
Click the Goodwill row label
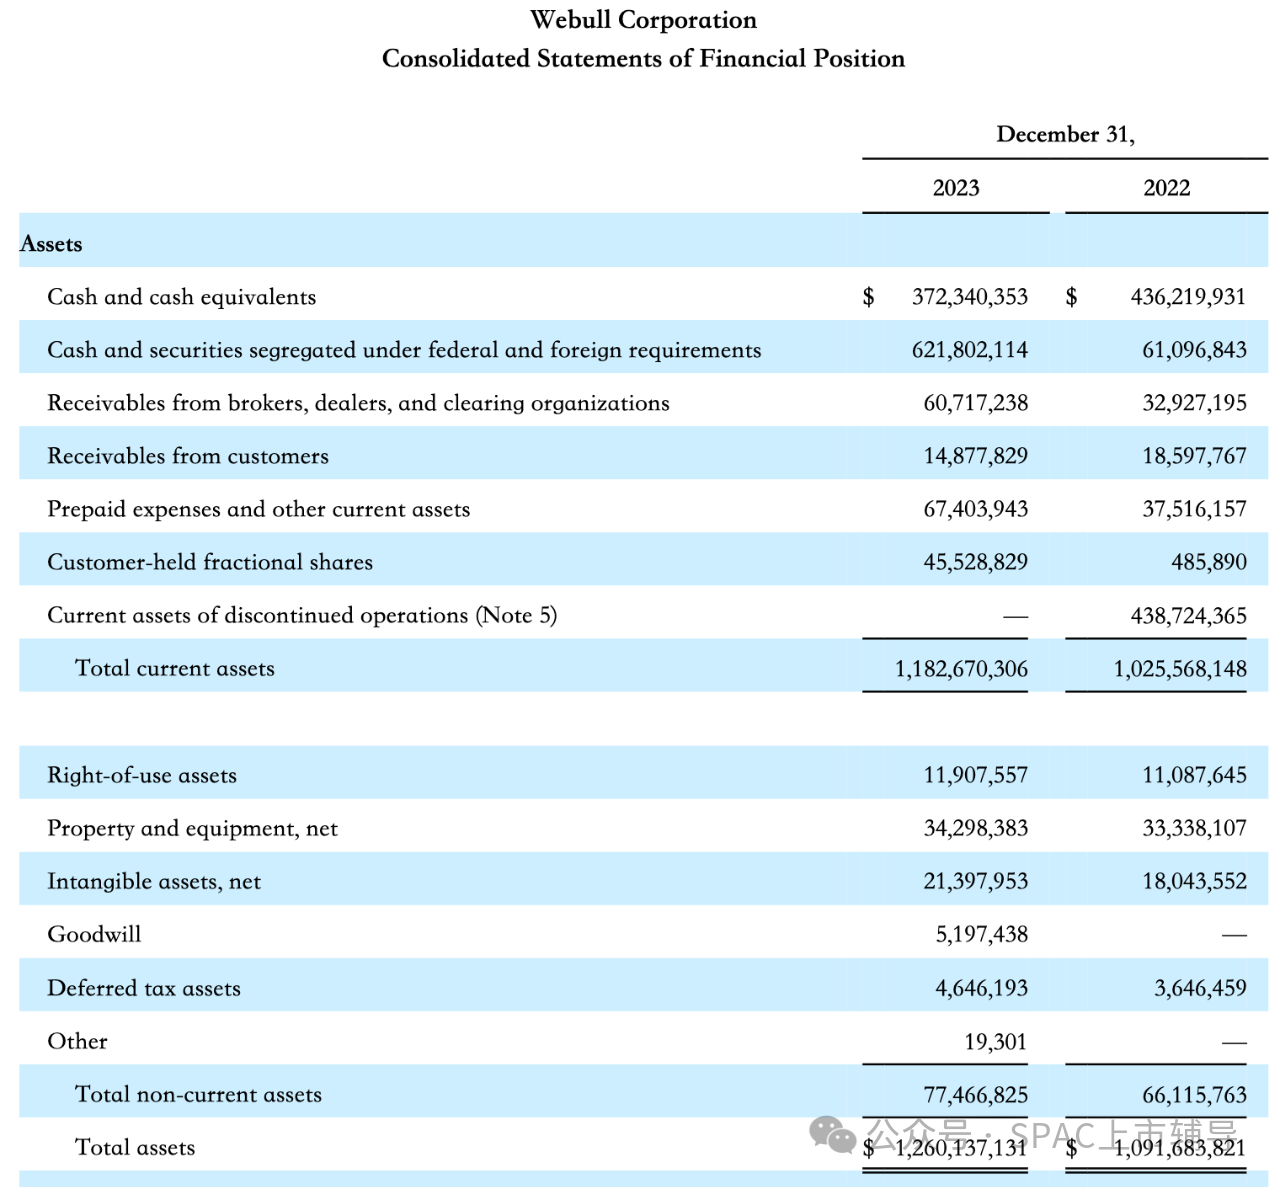click(94, 934)
